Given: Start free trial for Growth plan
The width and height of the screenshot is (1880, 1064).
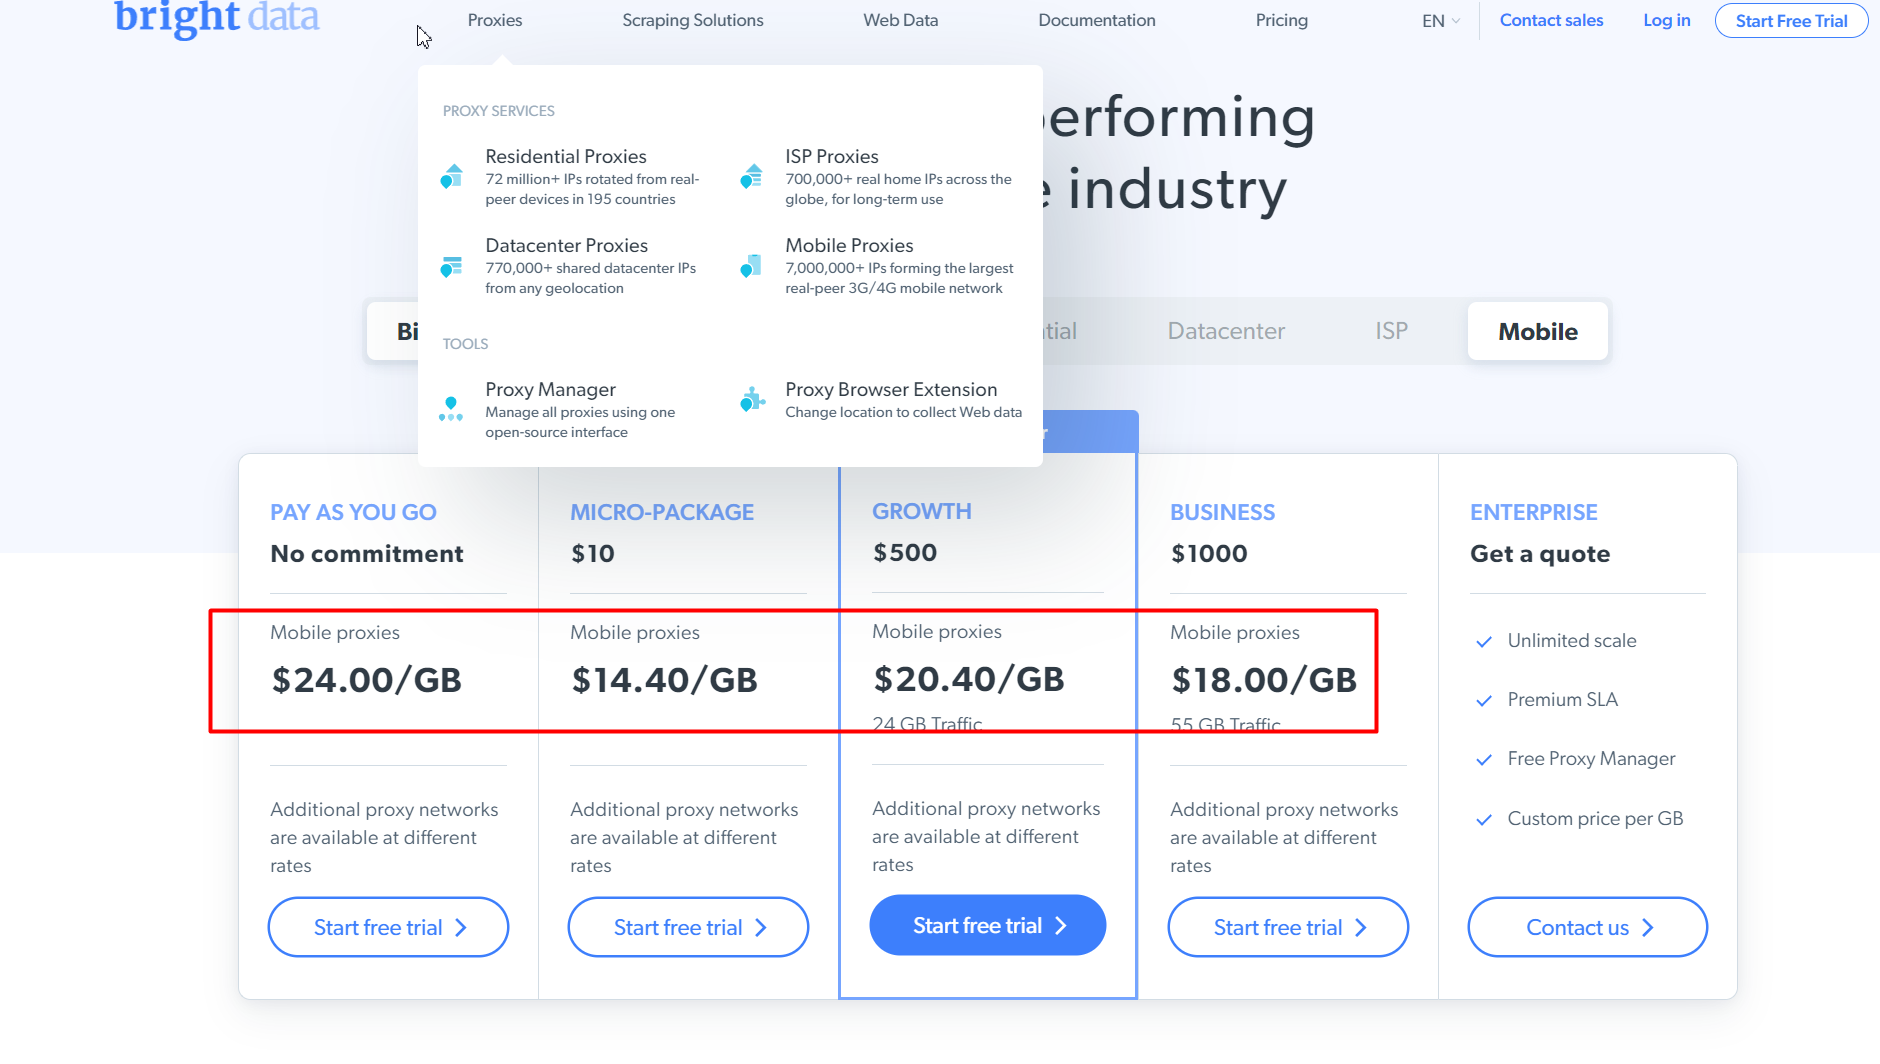Looking at the screenshot, I should [988, 925].
